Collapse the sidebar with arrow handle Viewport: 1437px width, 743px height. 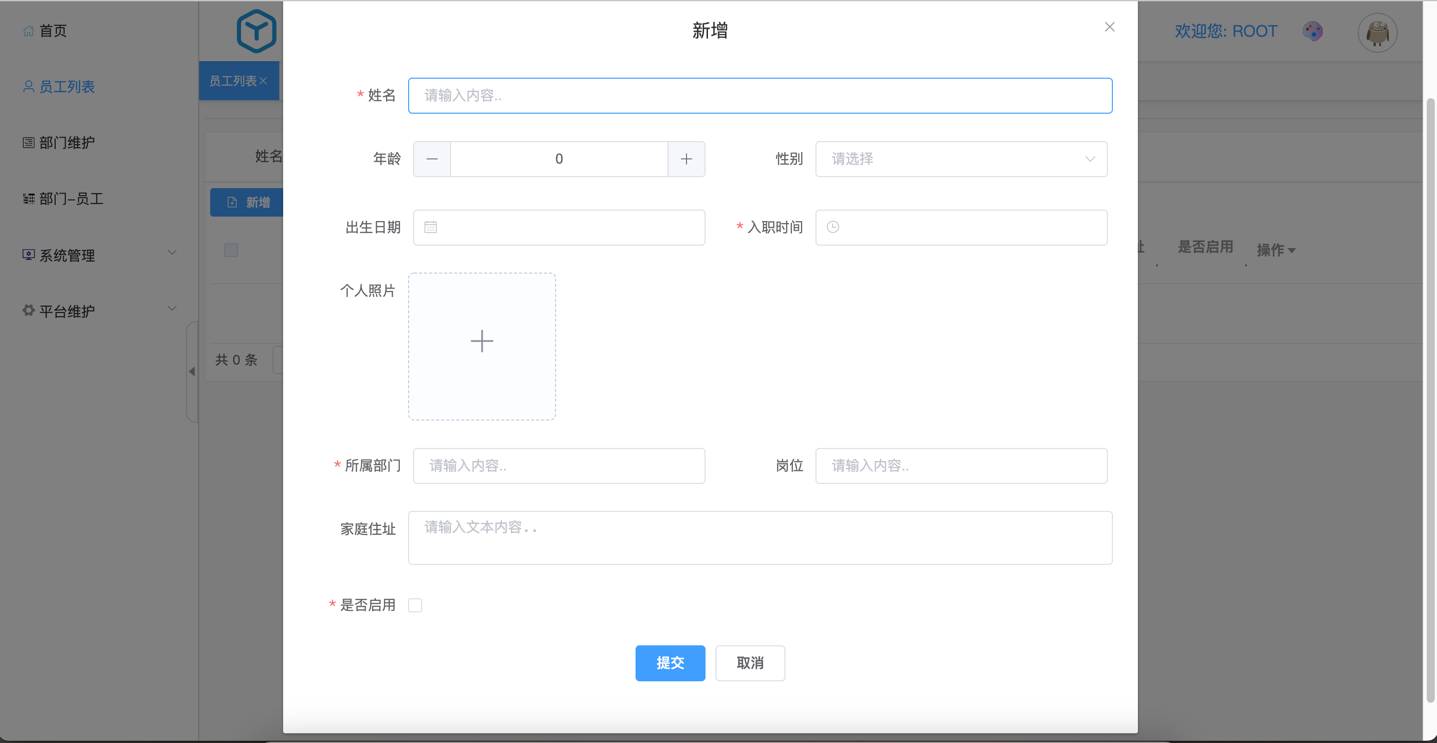pyautogui.click(x=192, y=372)
